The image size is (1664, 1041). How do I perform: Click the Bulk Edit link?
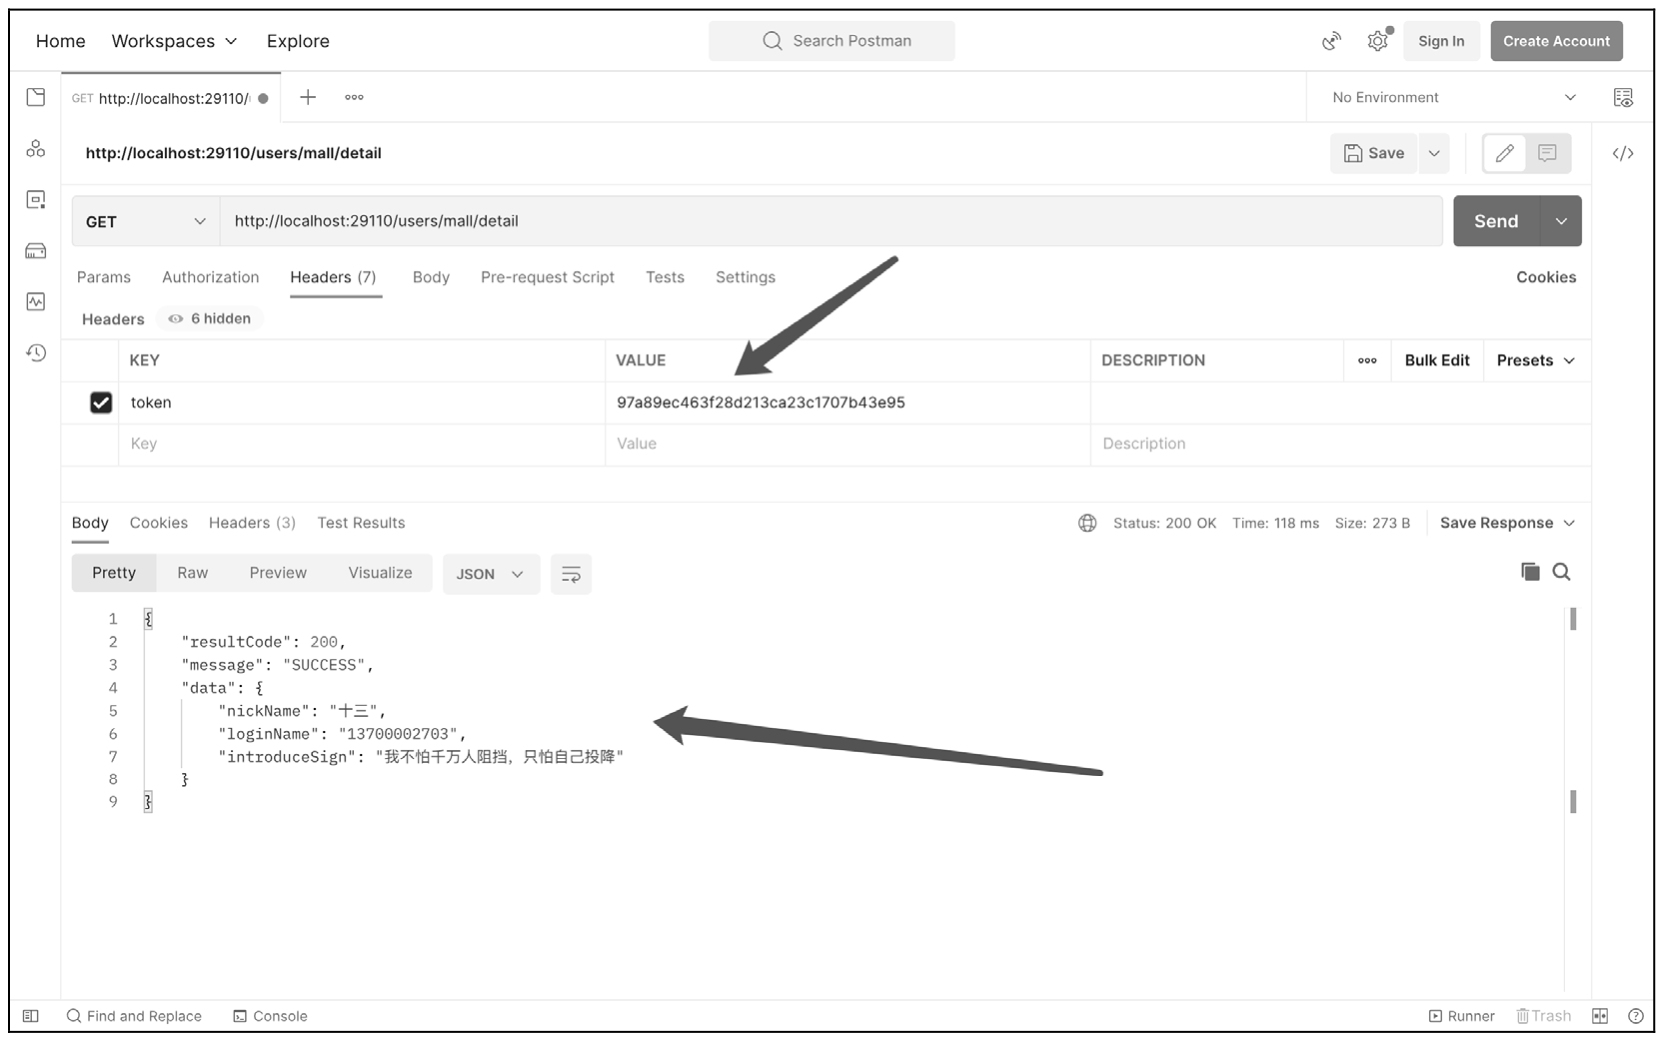(1437, 360)
